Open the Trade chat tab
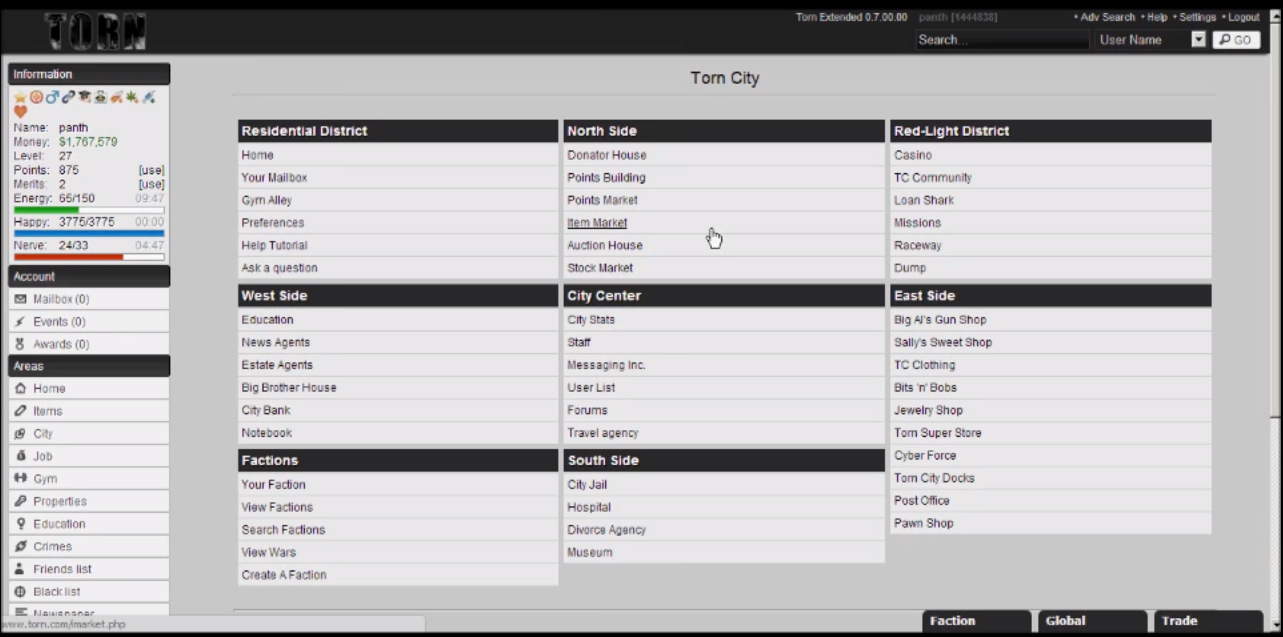This screenshot has width=1283, height=637. coord(1207,621)
